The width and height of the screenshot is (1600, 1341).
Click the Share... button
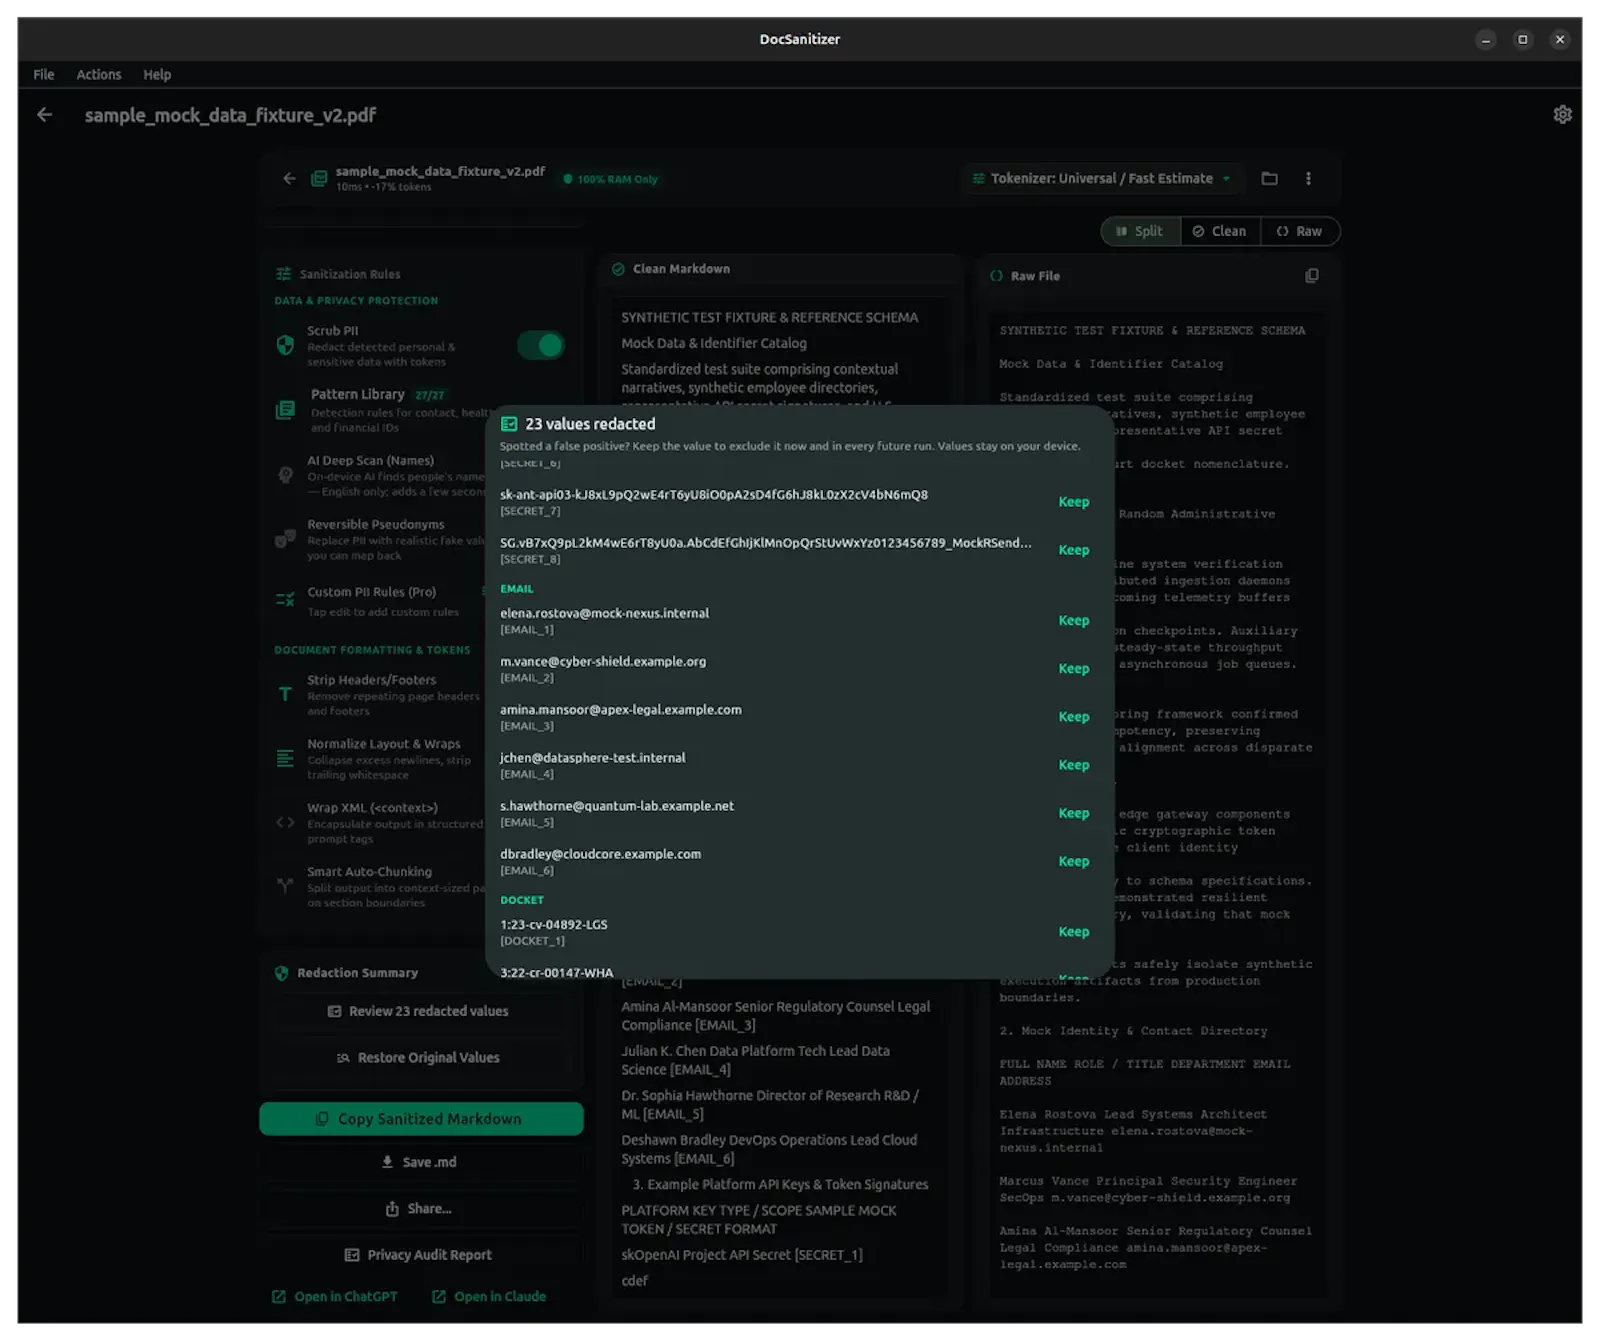point(420,1209)
